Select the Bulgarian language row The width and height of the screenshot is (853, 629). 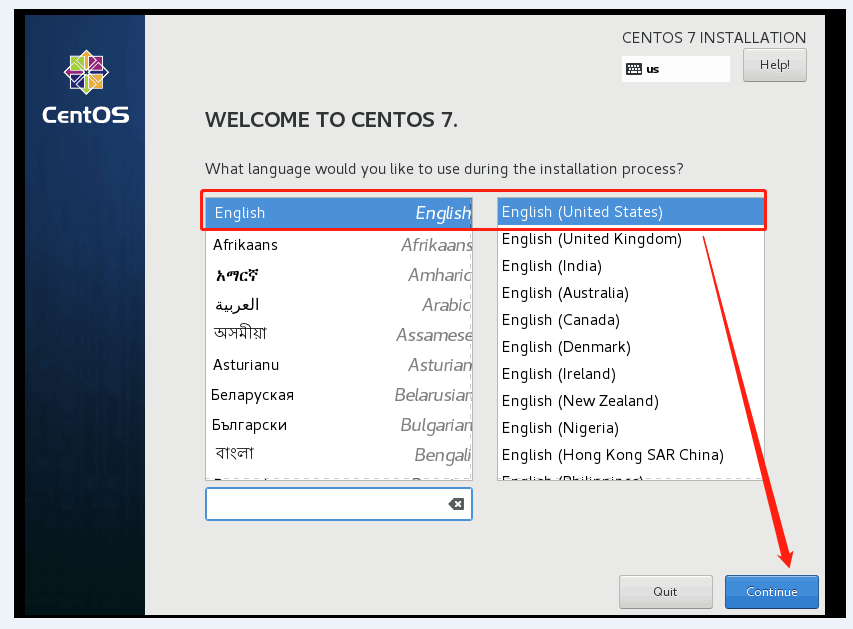pos(338,424)
